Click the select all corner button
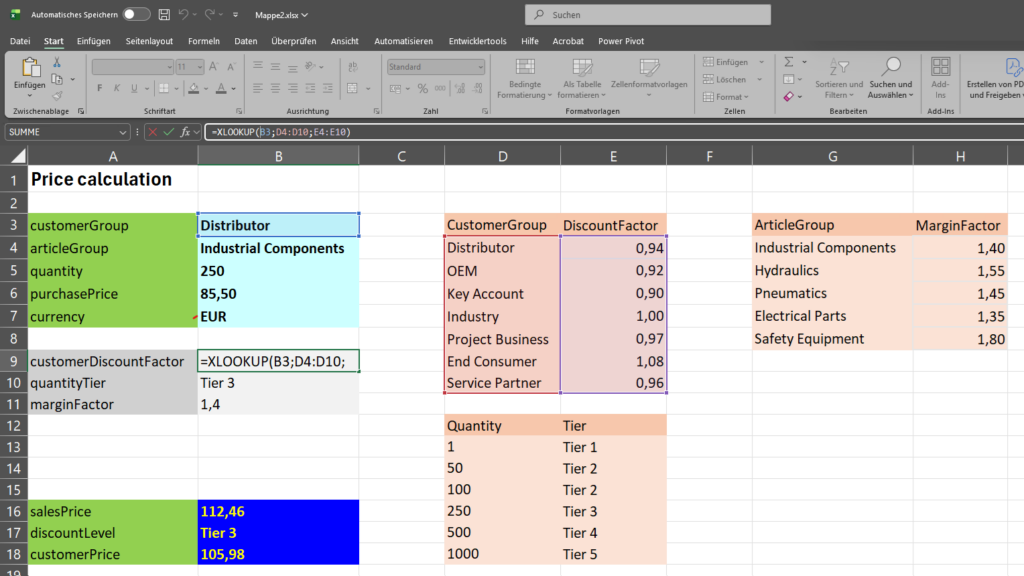 pyautogui.click(x=18, y=155)
